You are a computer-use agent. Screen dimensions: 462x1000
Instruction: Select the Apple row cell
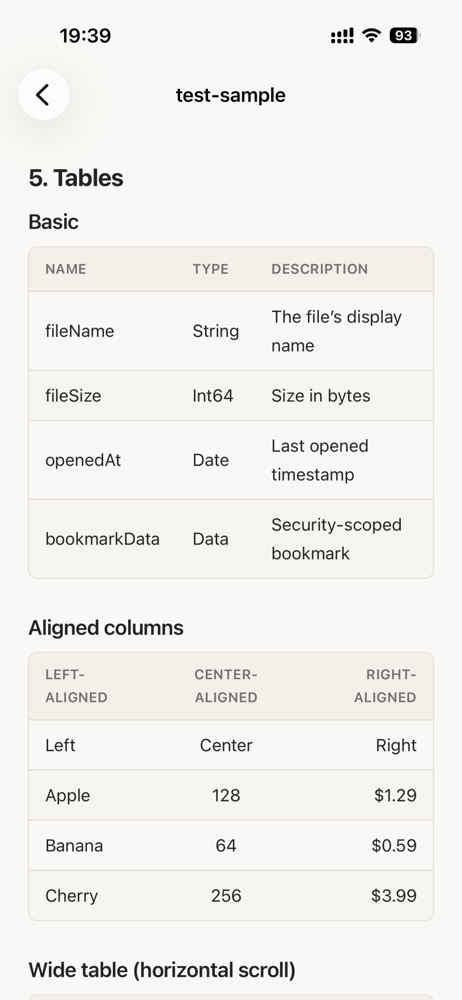click(68, 795)
